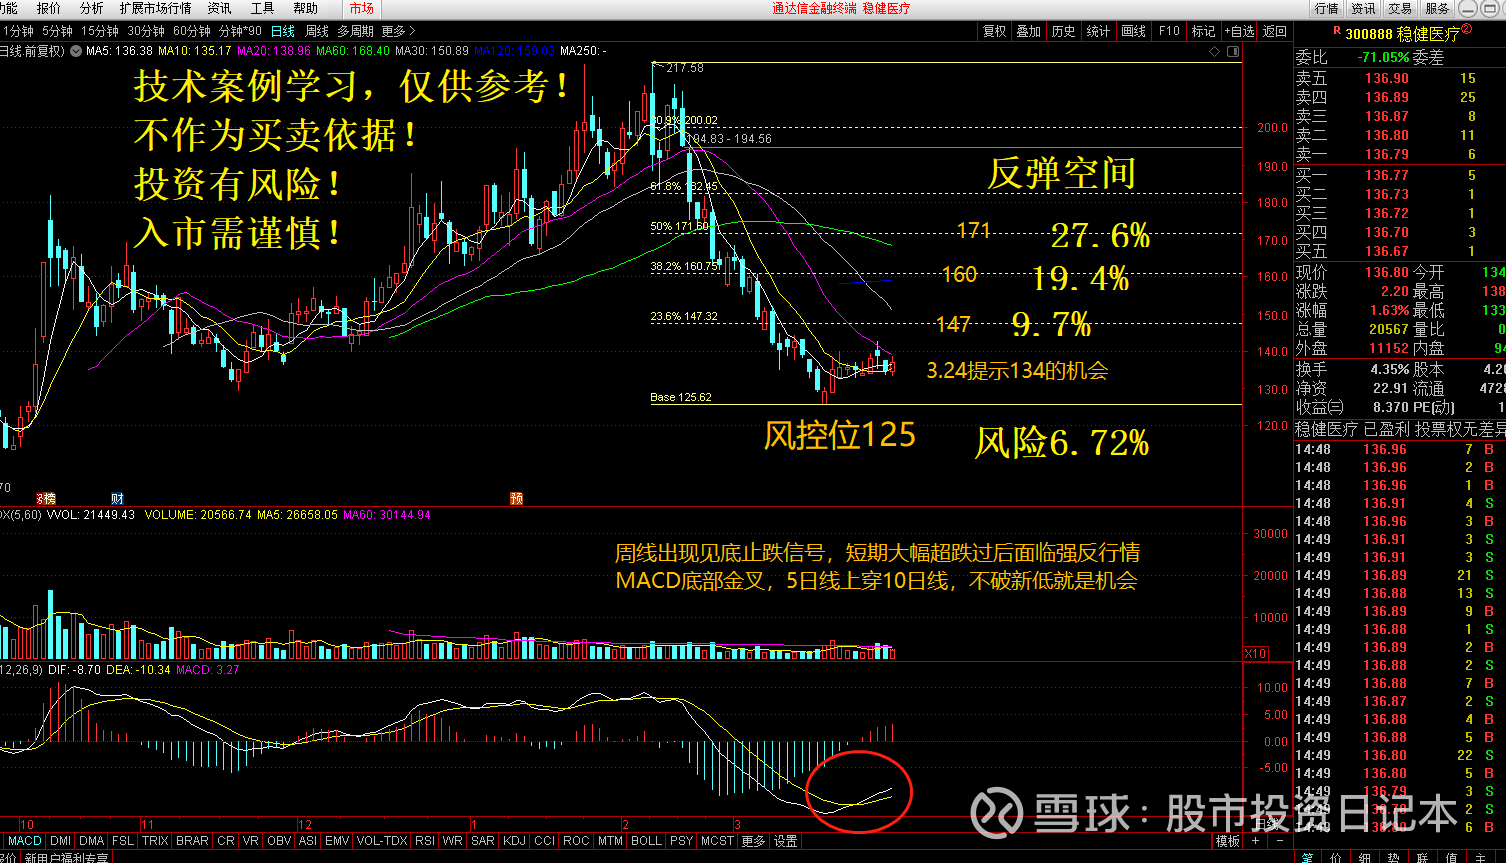Open indicator 设置 settings

[786, 841]
